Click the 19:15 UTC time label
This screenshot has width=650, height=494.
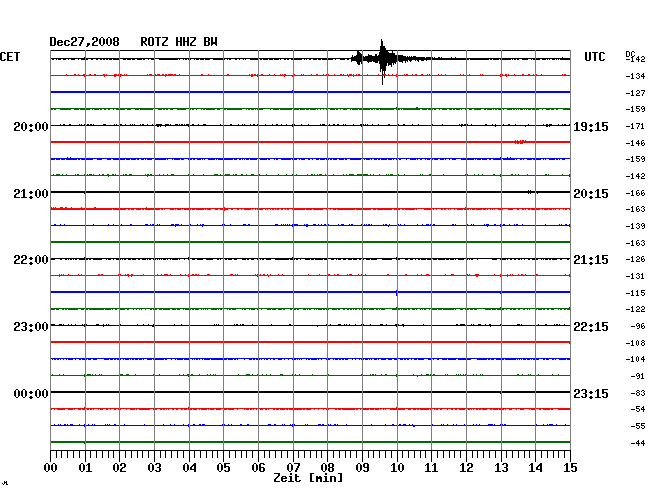click(x=591, y=126)
